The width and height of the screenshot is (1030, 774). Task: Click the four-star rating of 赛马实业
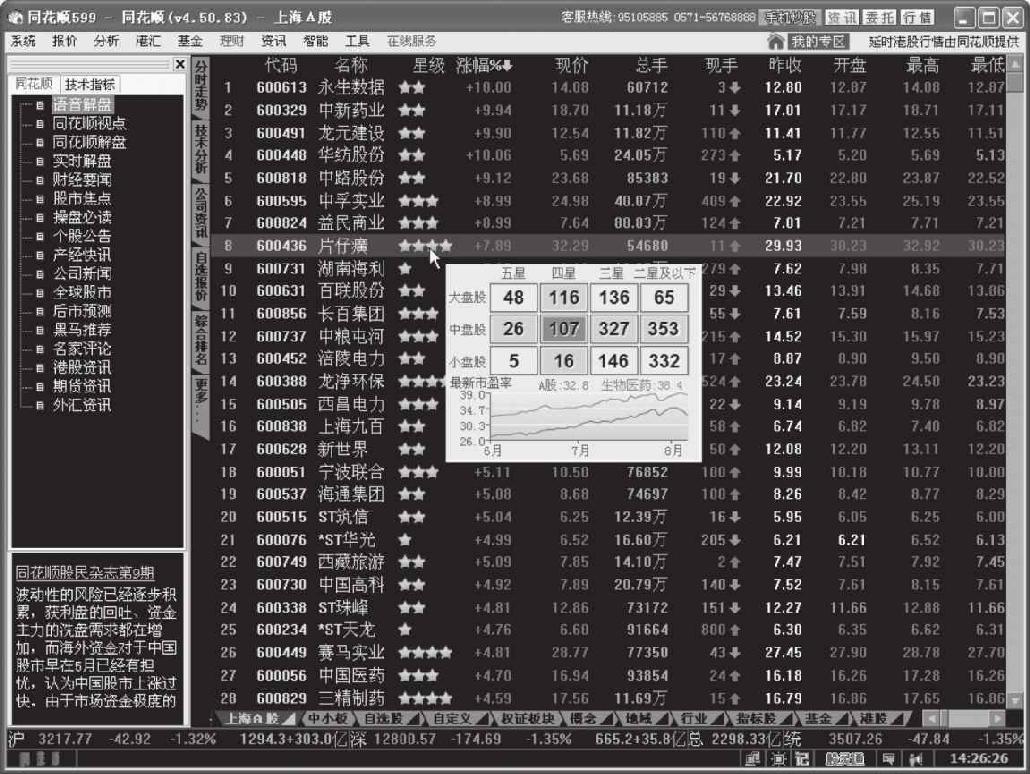click(425, 652)
